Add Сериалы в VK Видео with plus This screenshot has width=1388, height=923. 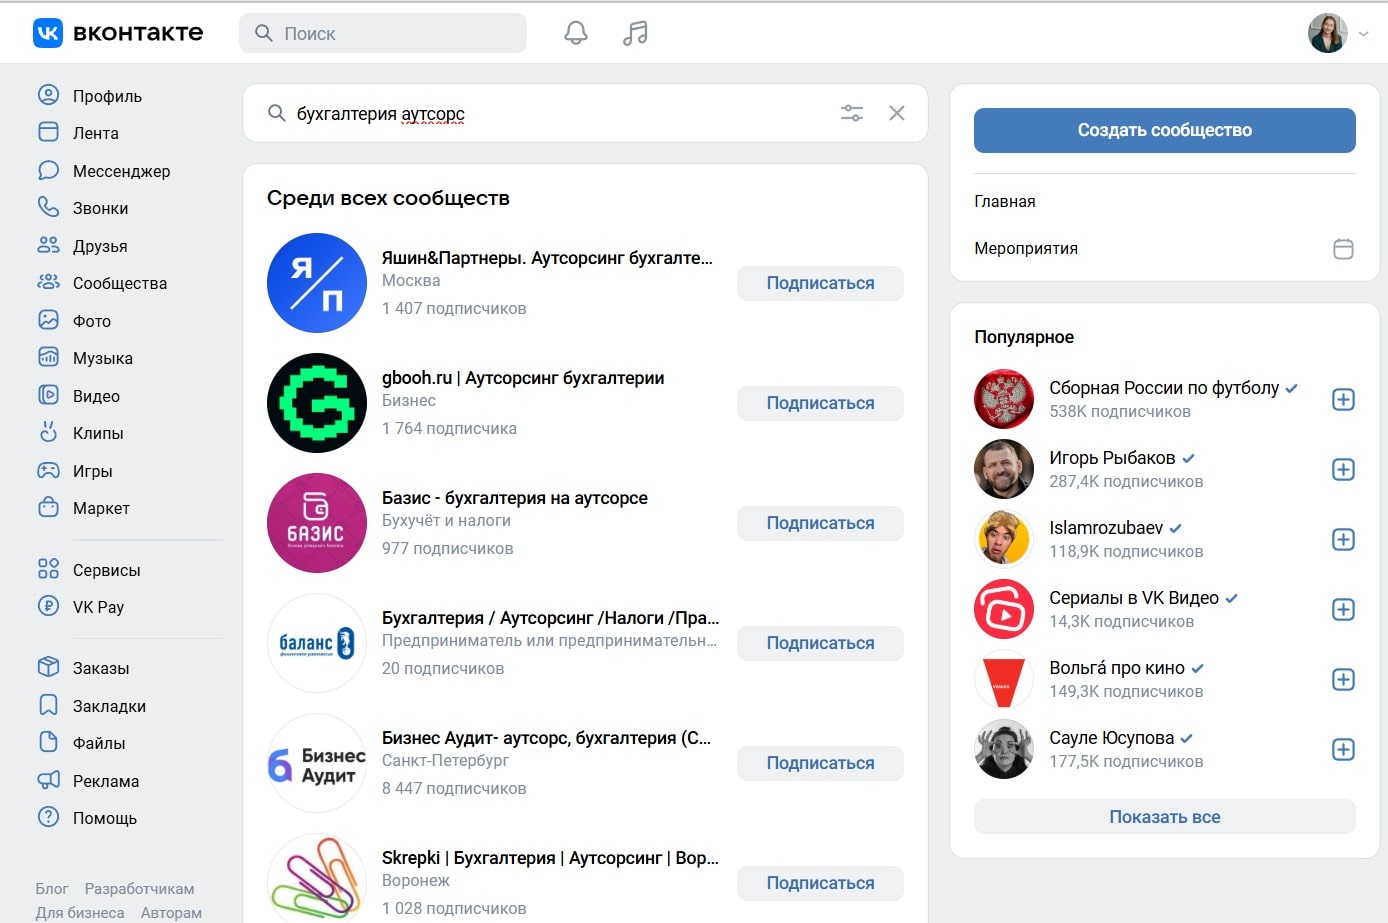coord(1344,610)
